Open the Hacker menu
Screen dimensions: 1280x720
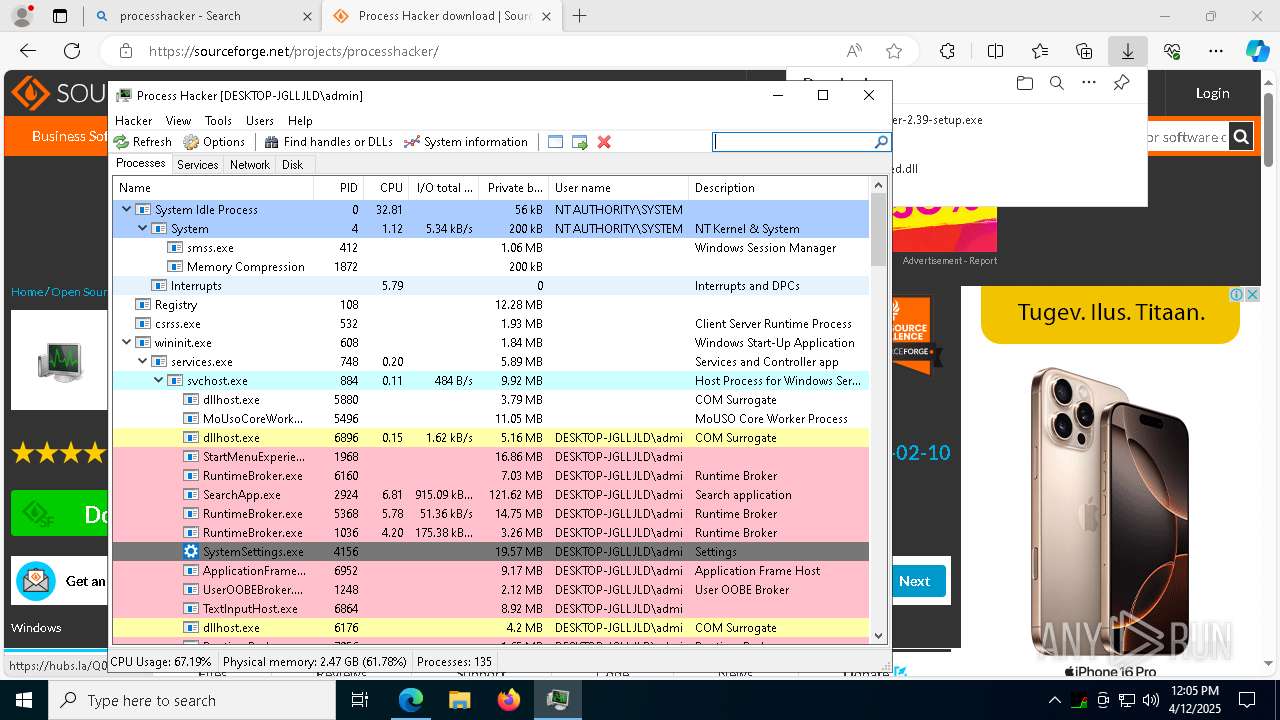133,120
